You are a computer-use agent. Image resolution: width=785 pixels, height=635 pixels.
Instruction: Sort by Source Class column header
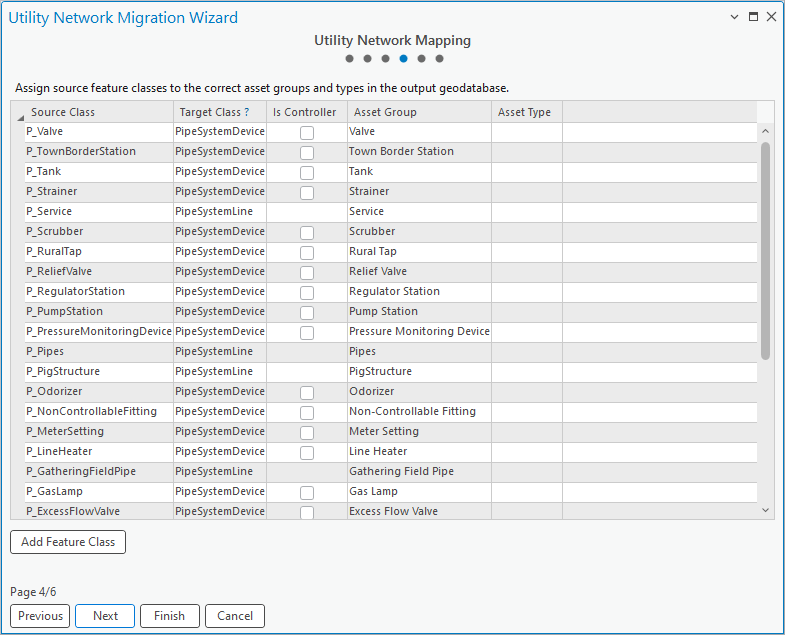point(99,112)
